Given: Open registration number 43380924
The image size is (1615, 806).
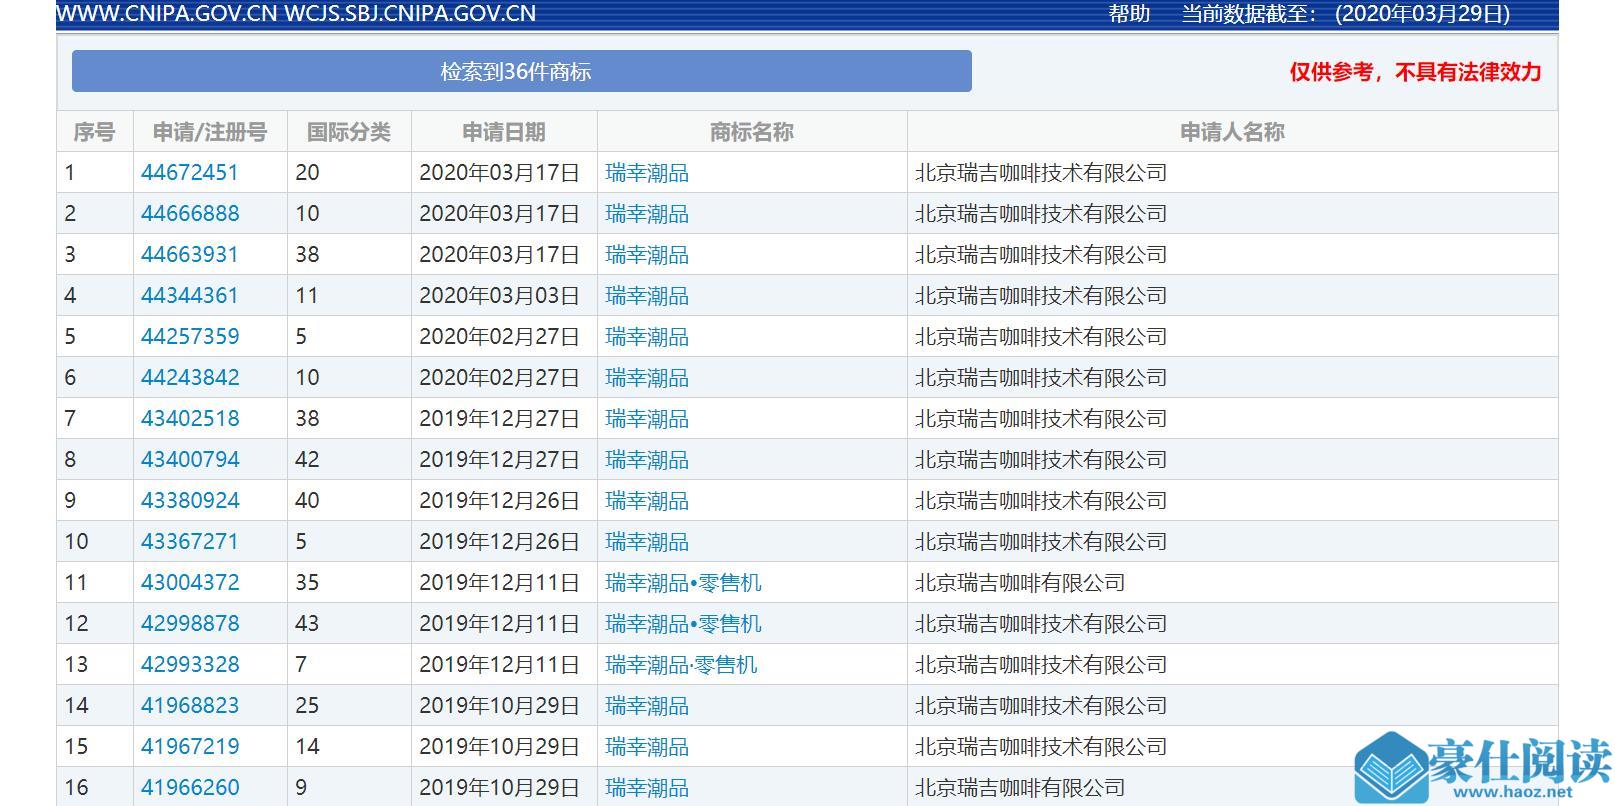Looking at the screenshot, I should point(190,501).
